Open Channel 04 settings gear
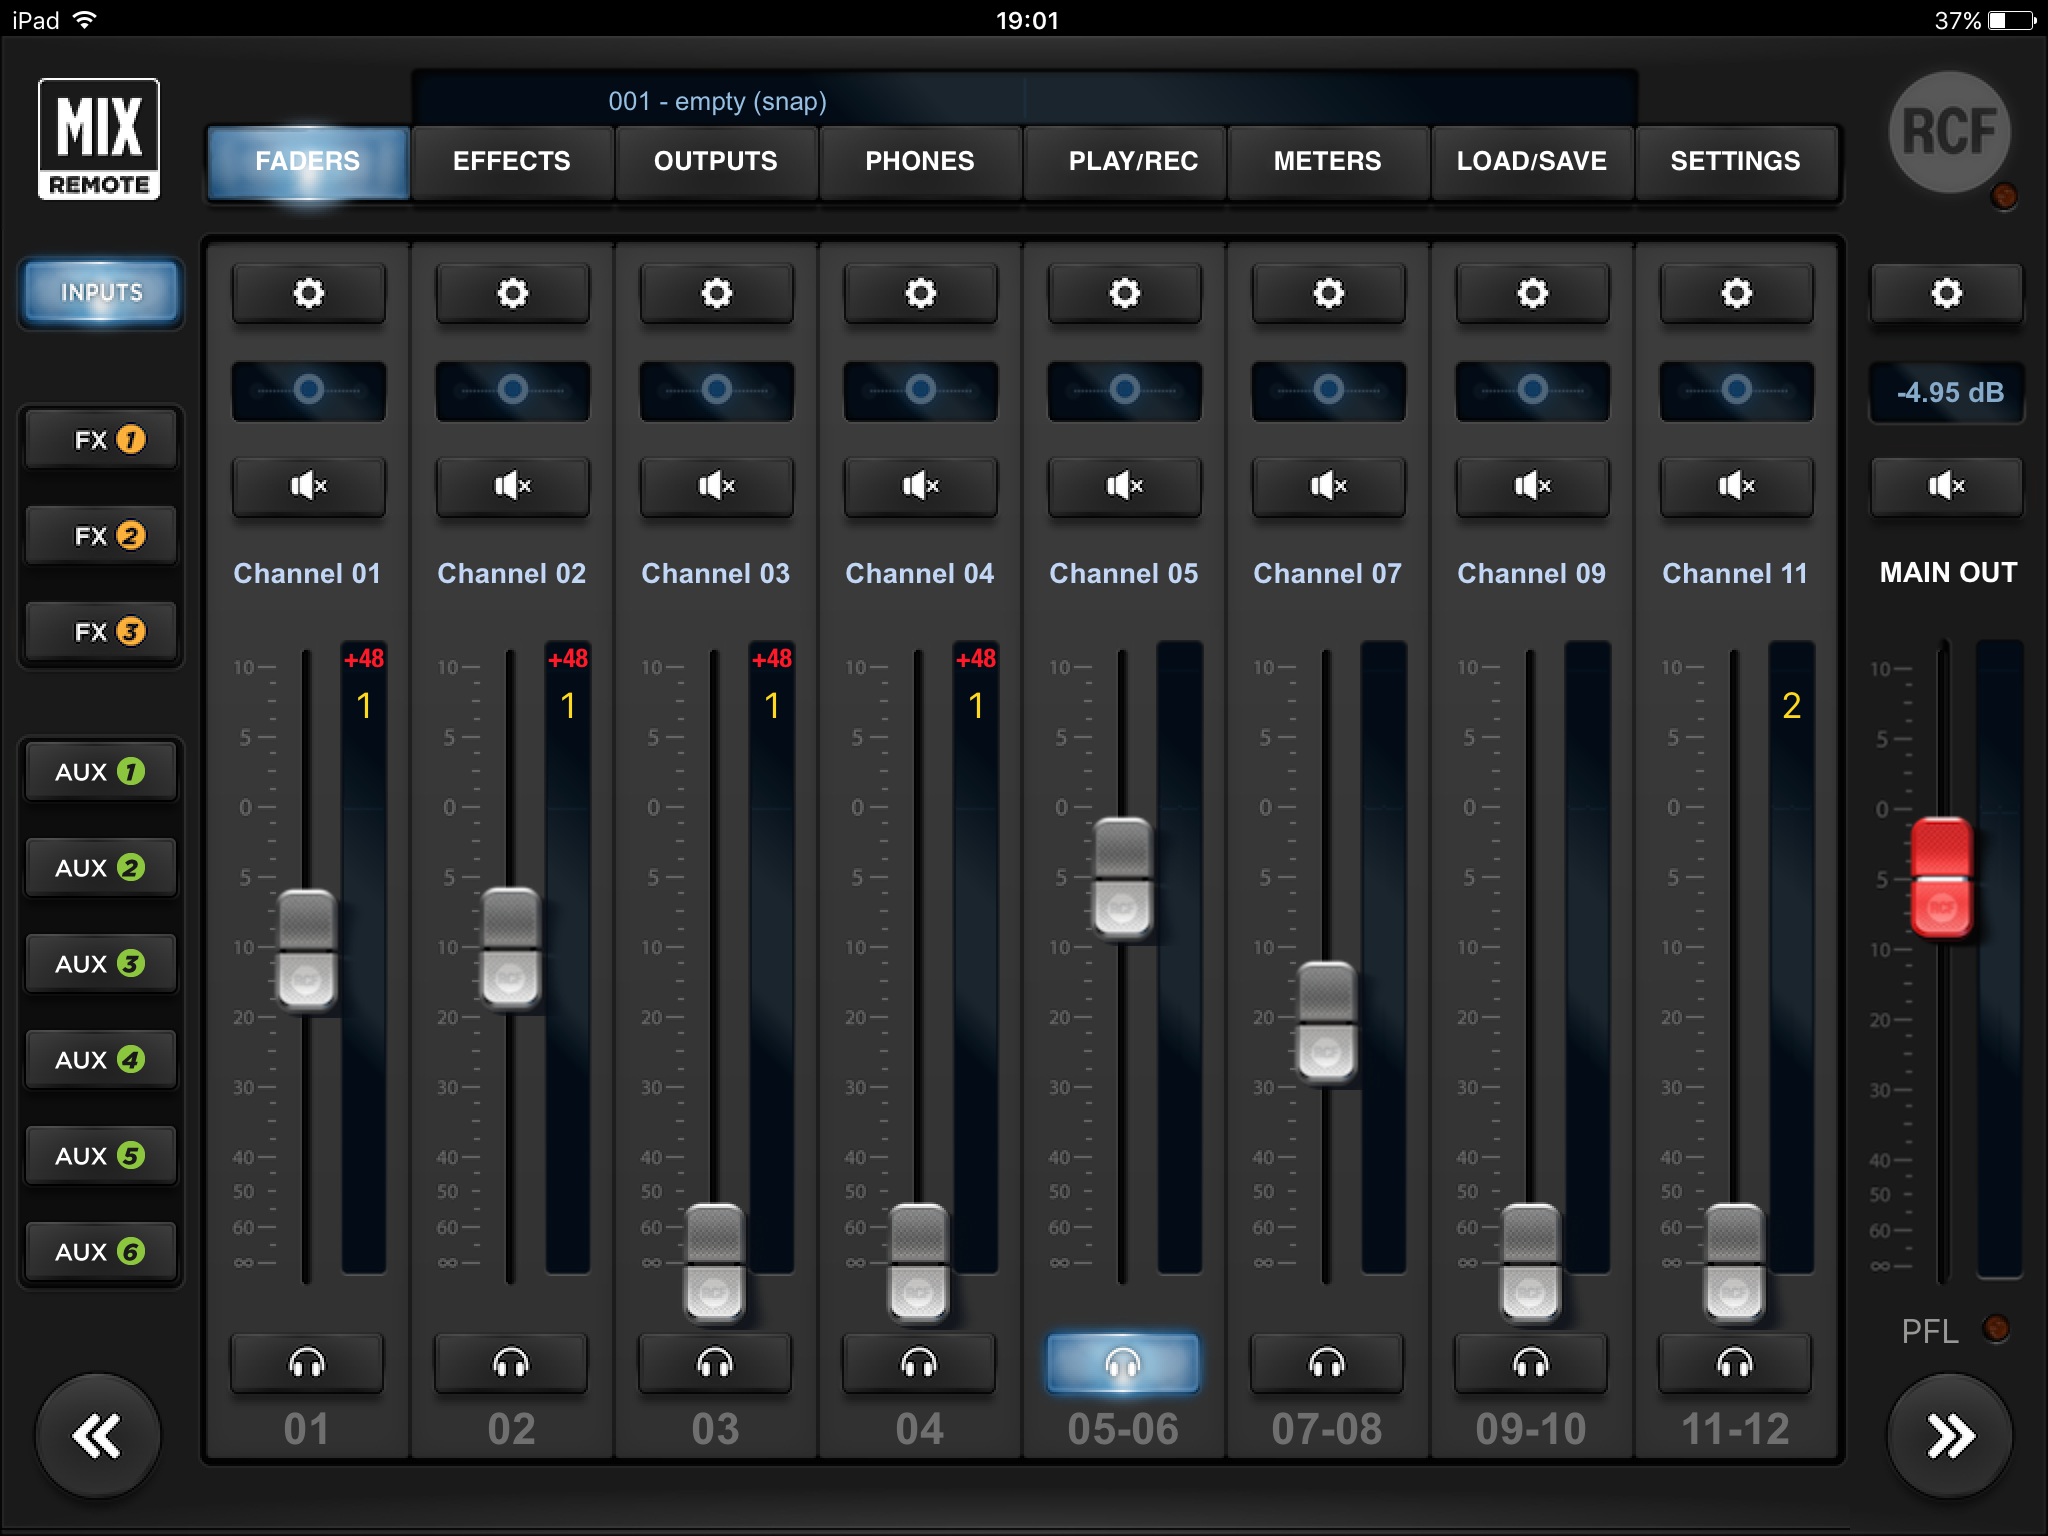 tap(920, 293)
